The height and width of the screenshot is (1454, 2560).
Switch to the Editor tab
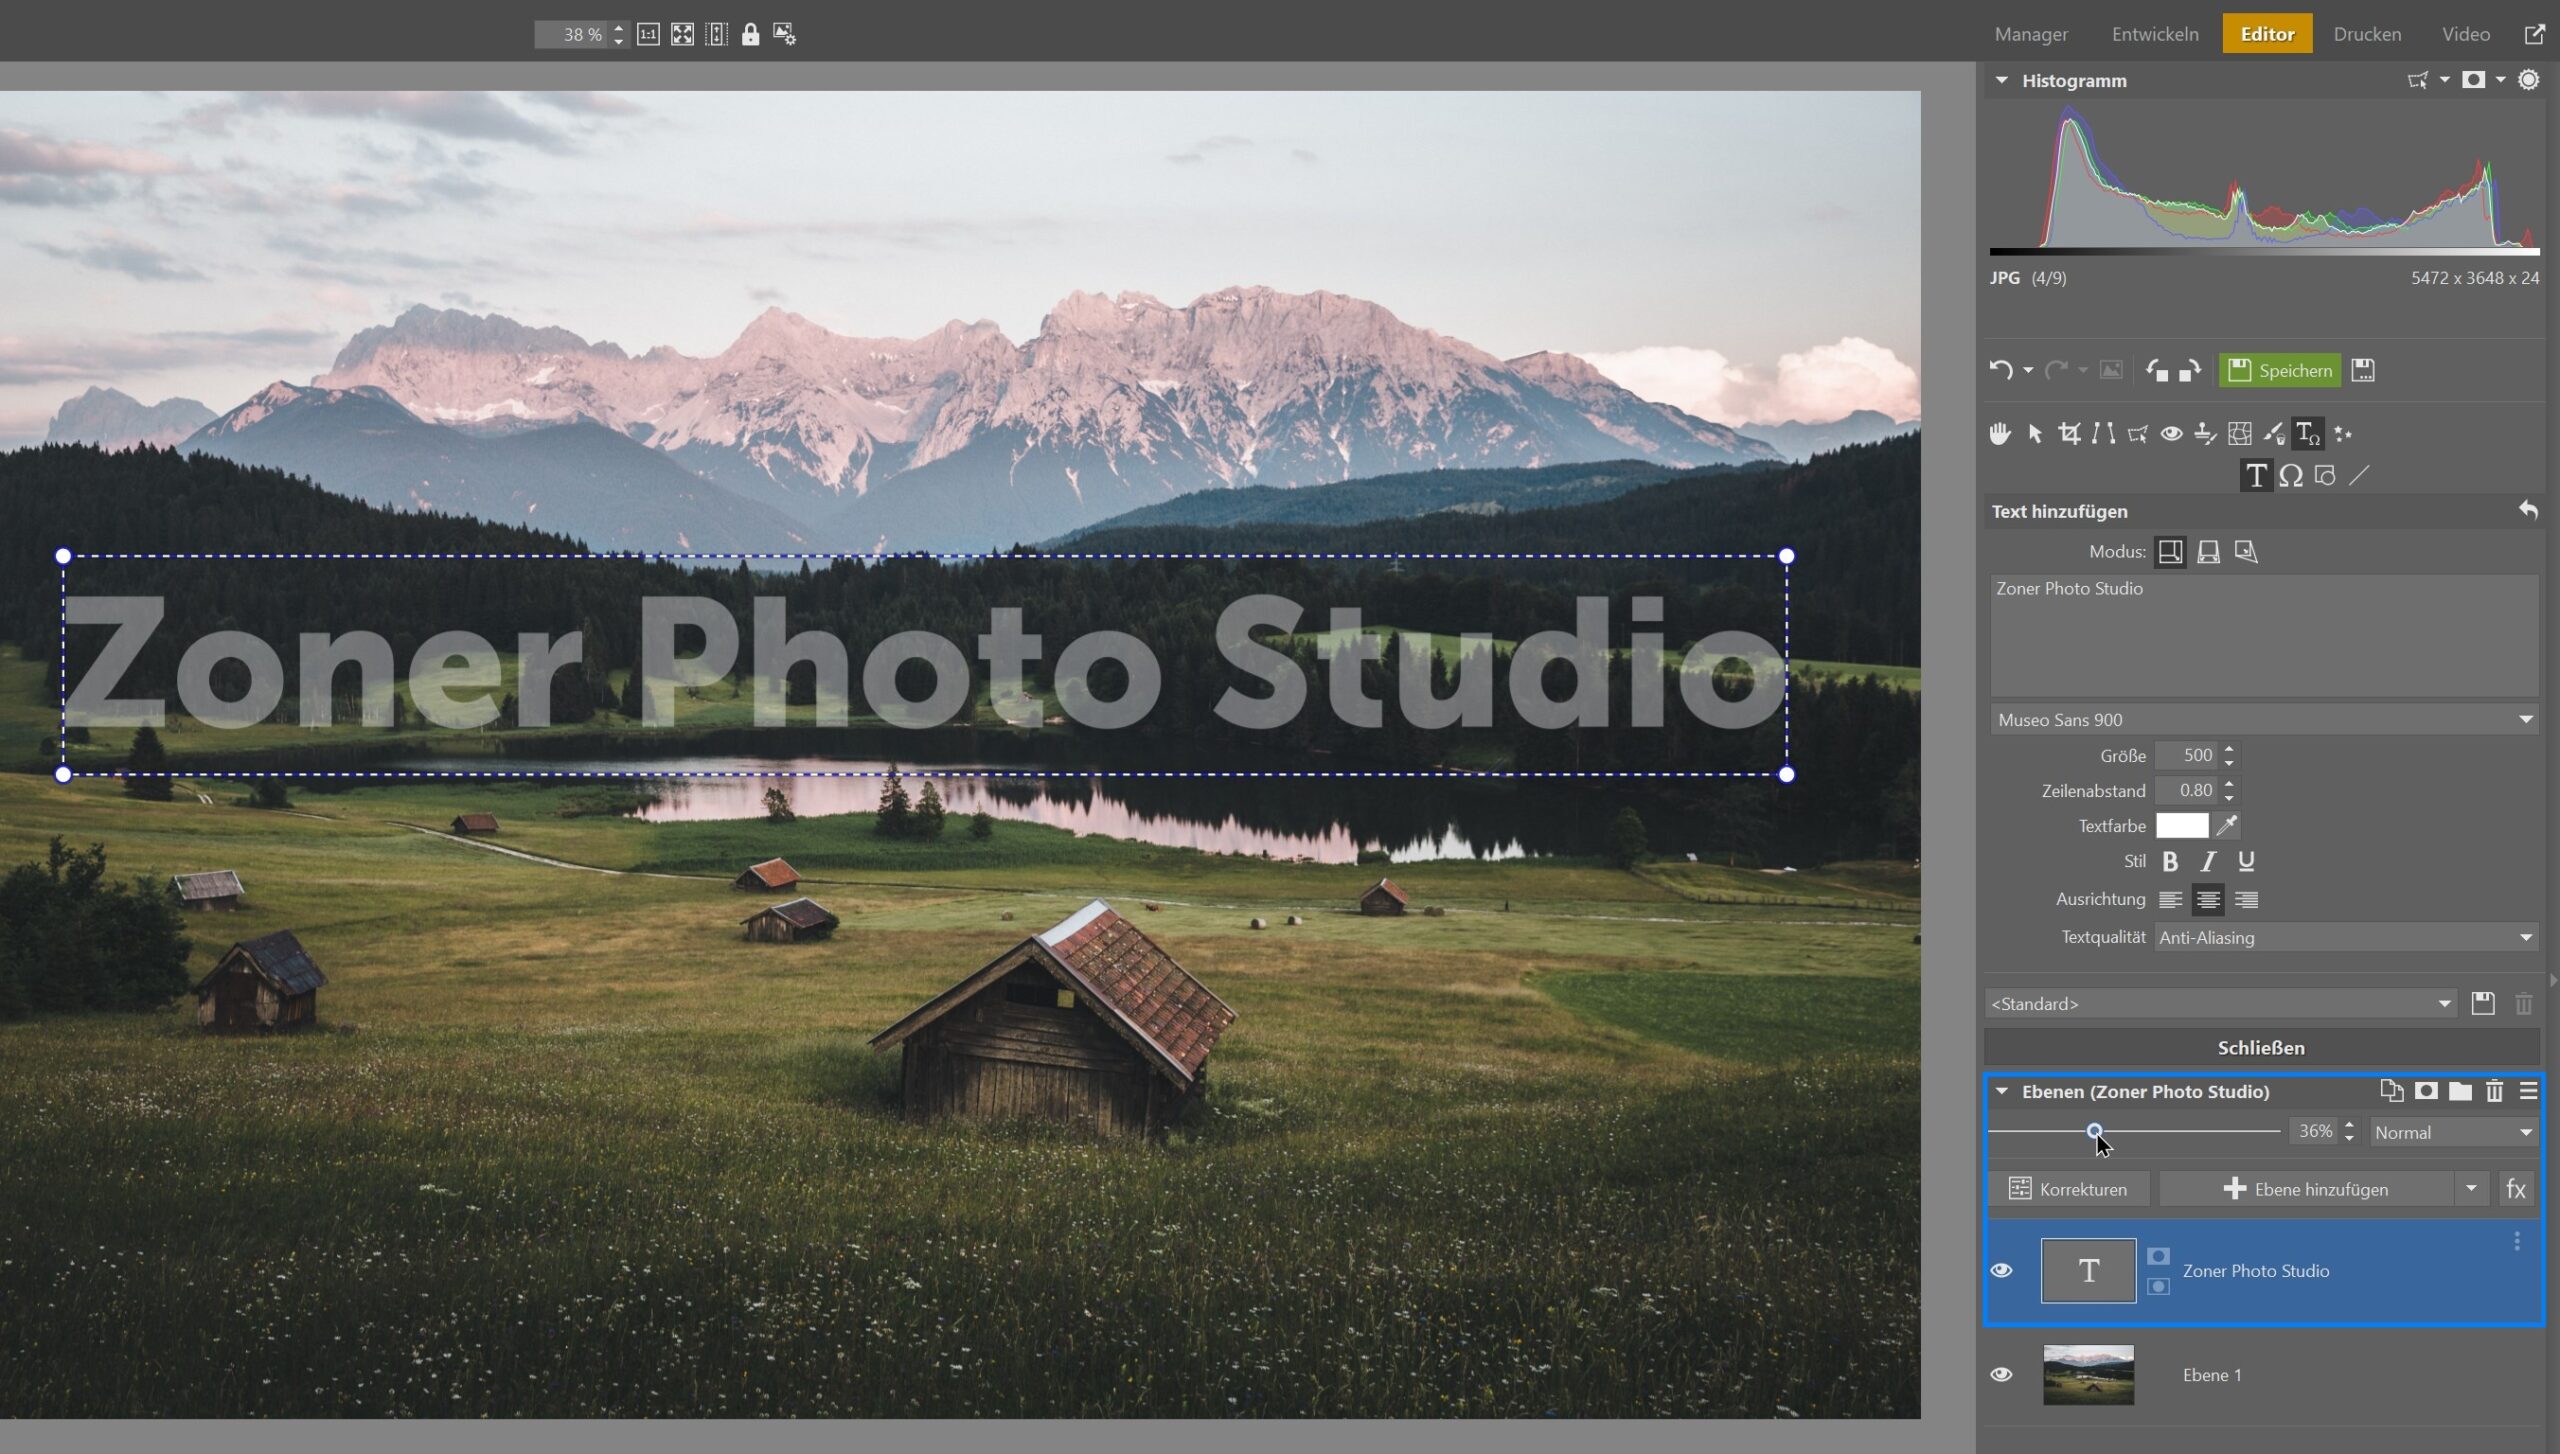click(2267, 34)
